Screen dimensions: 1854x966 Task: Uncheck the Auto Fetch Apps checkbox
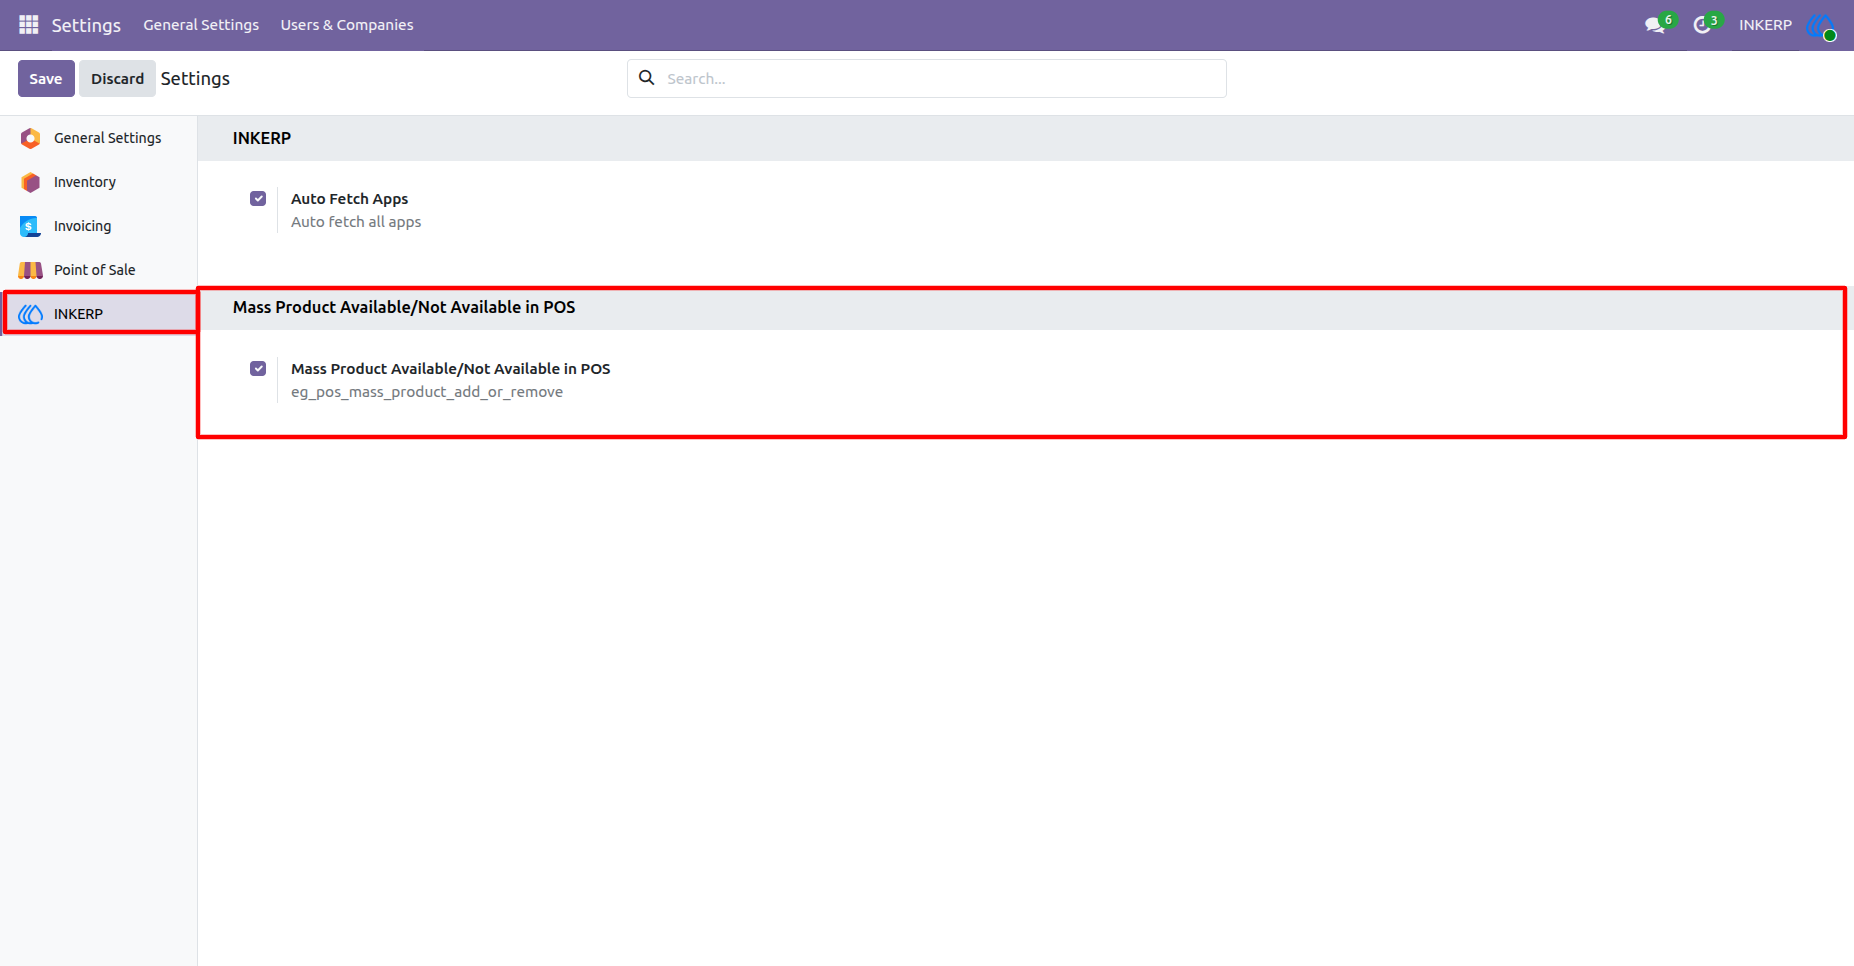pyautogui.click(x=258, y=198)
